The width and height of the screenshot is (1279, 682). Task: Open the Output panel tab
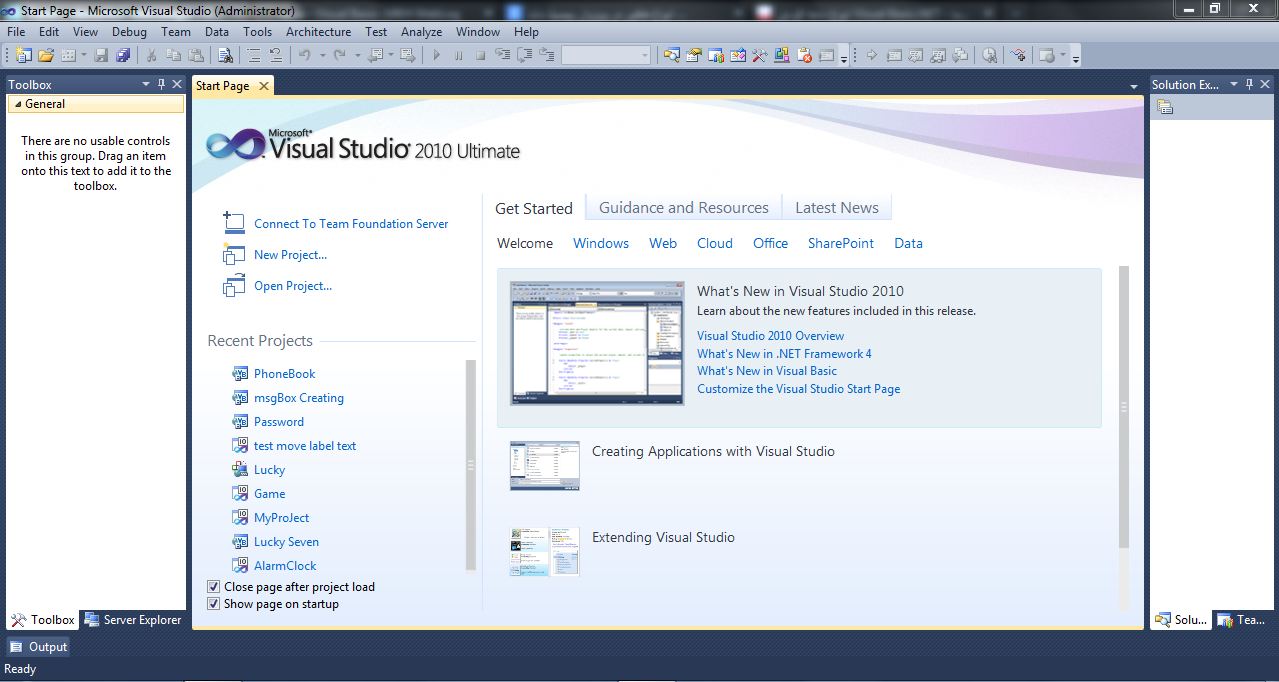coord(38,647)
